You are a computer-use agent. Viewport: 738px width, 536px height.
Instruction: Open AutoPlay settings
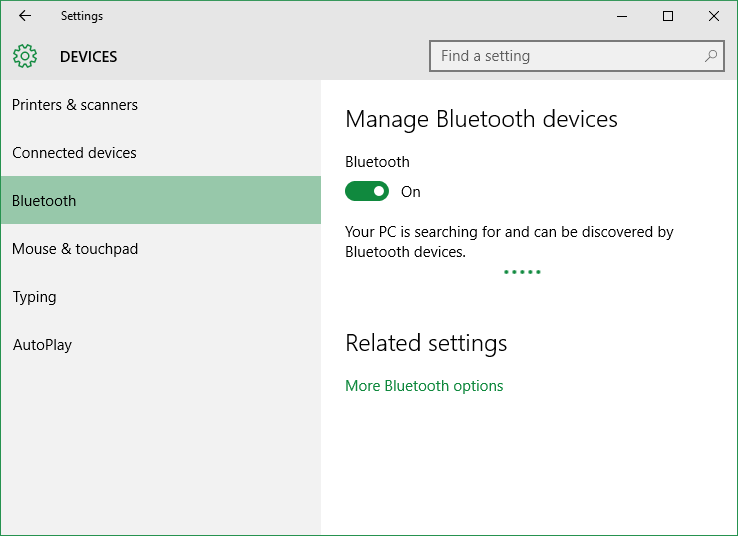[x=161, y=344]
